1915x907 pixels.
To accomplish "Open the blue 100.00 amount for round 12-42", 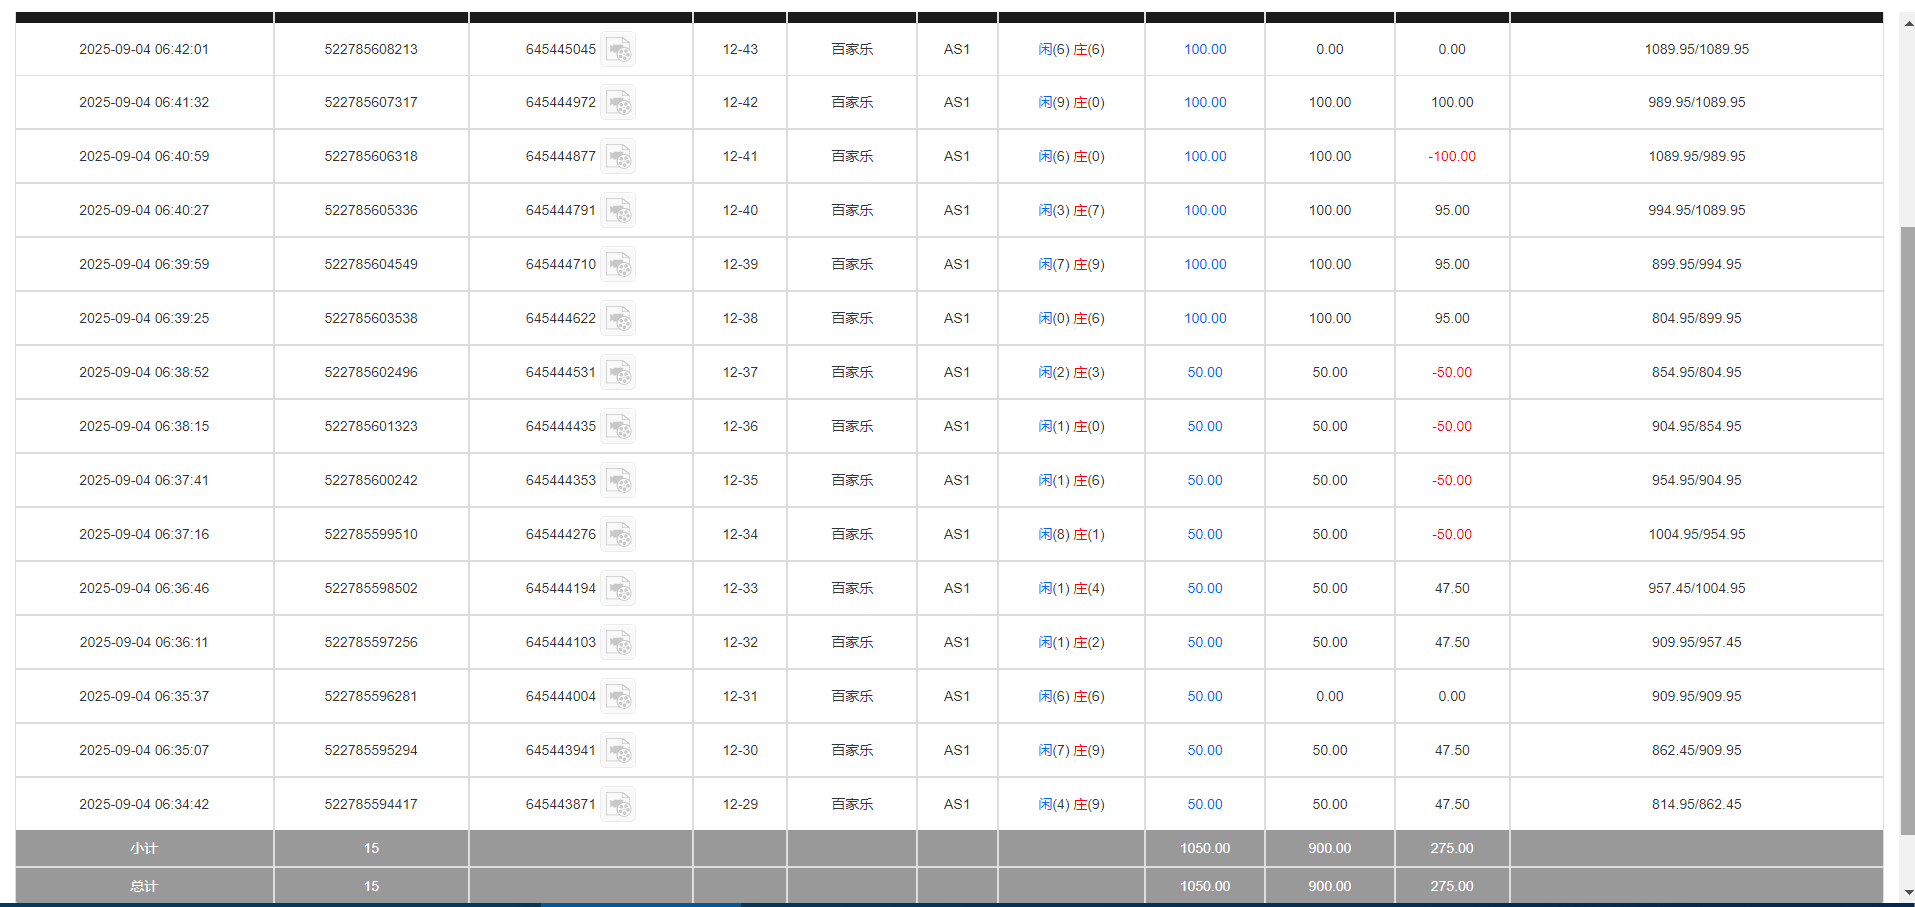I will (x=1204, y=102).
